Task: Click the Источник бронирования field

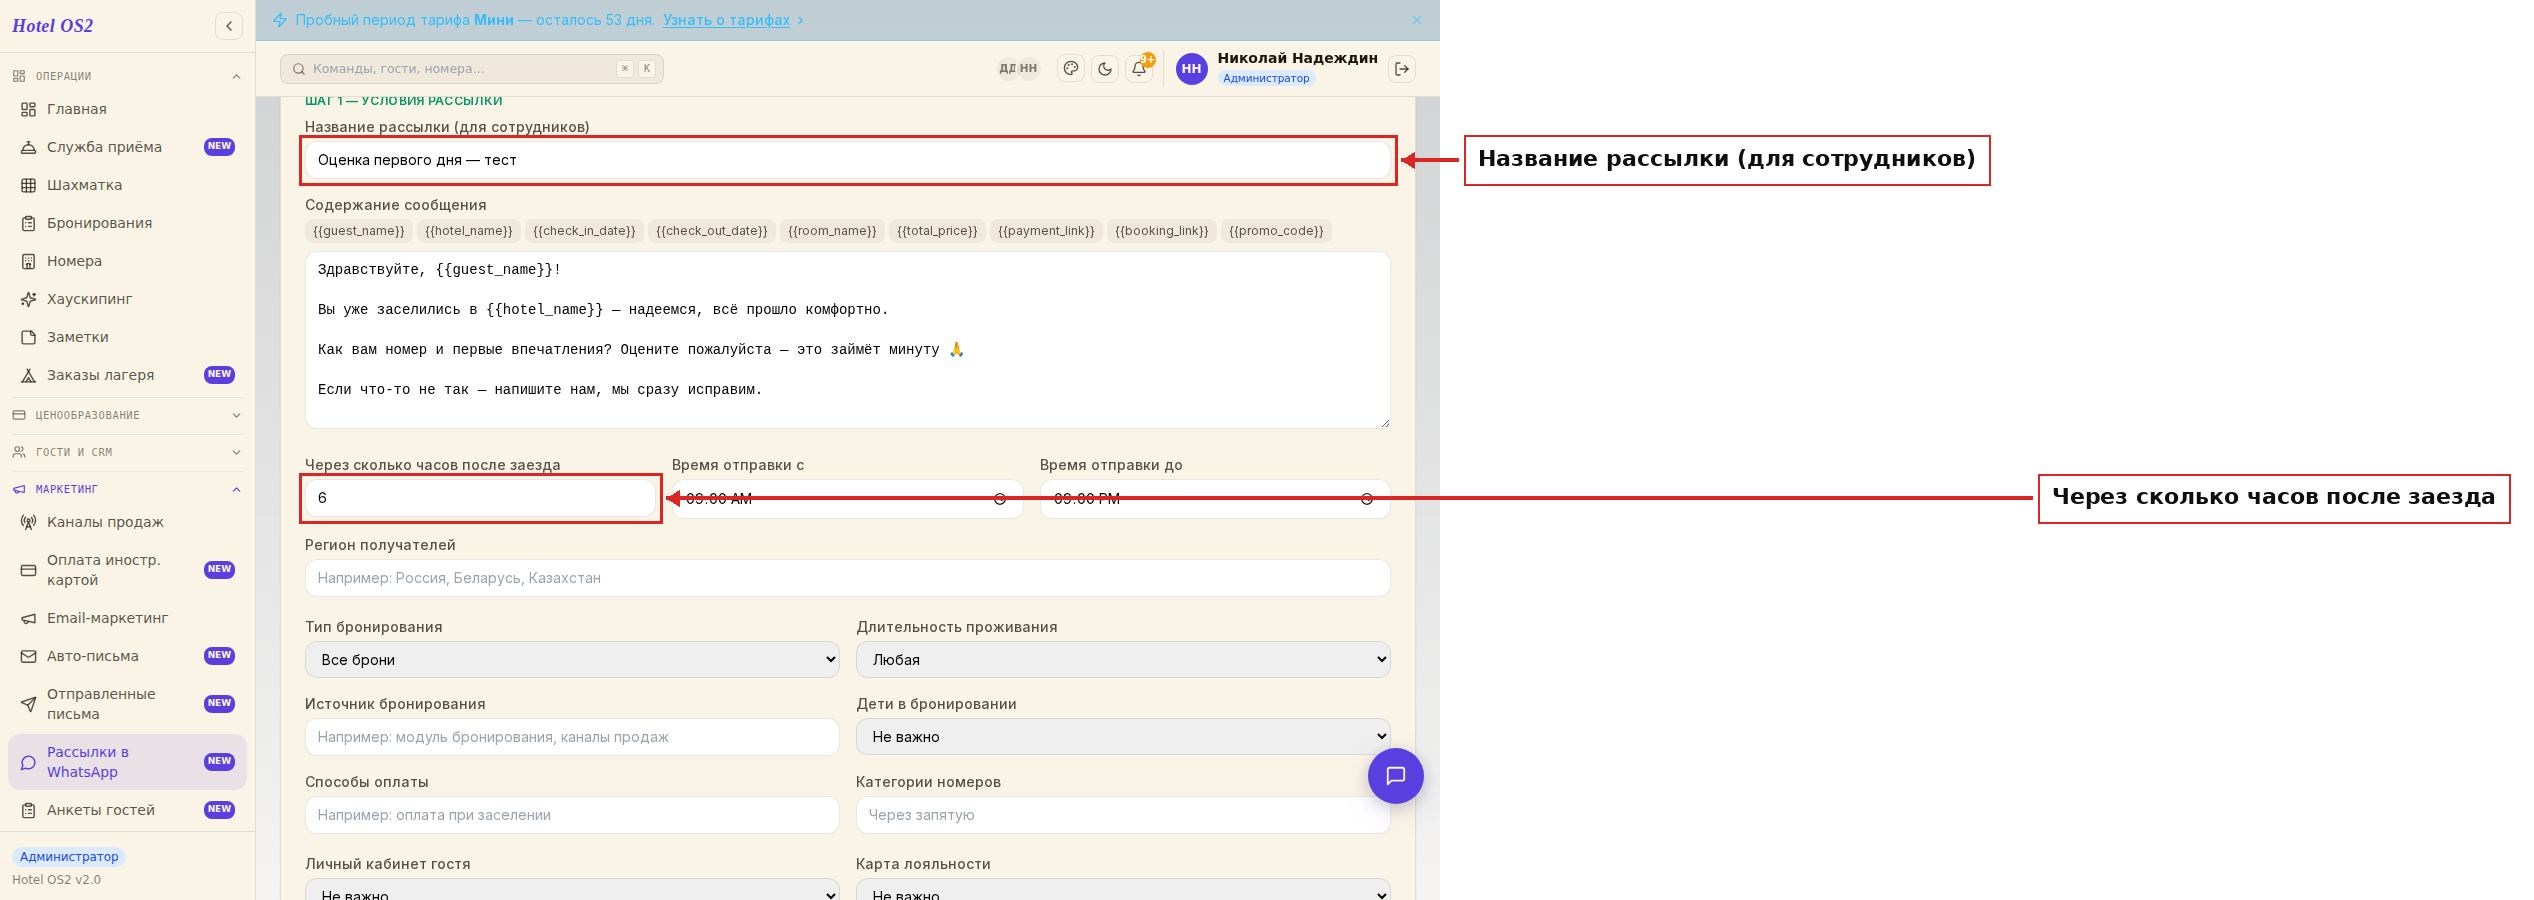Action: (572, 737)
